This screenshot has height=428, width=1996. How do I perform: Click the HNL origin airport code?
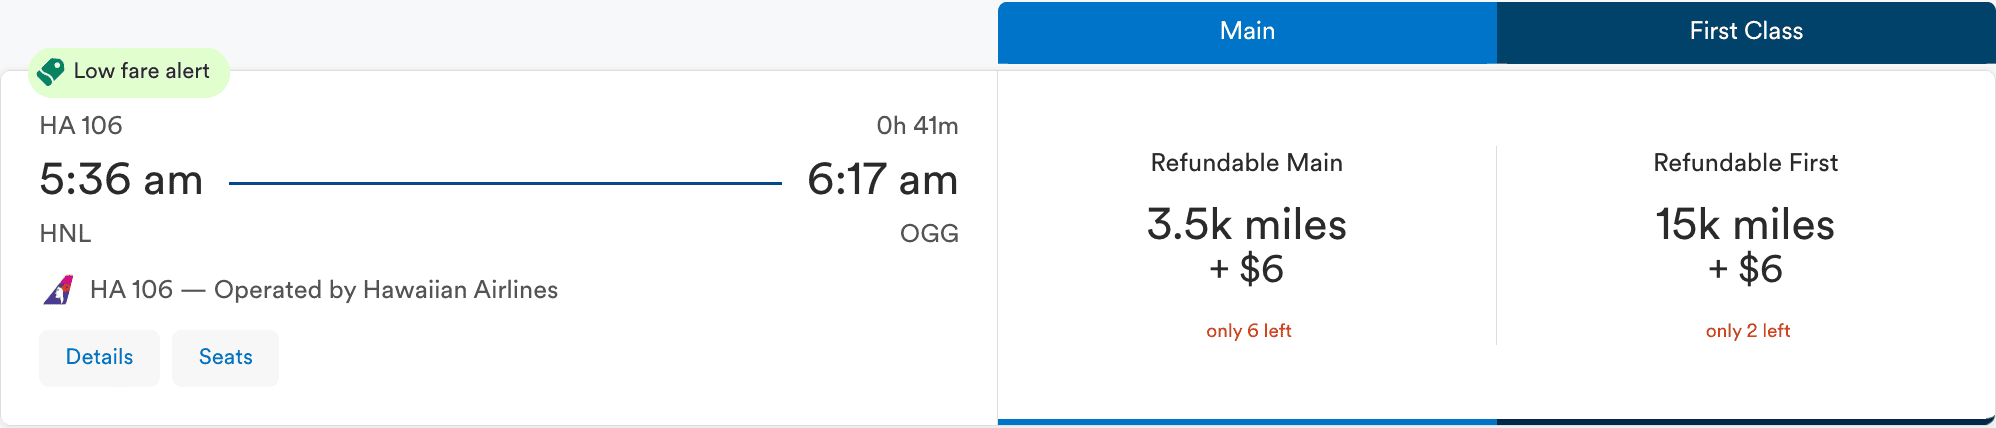coord(65,233)
